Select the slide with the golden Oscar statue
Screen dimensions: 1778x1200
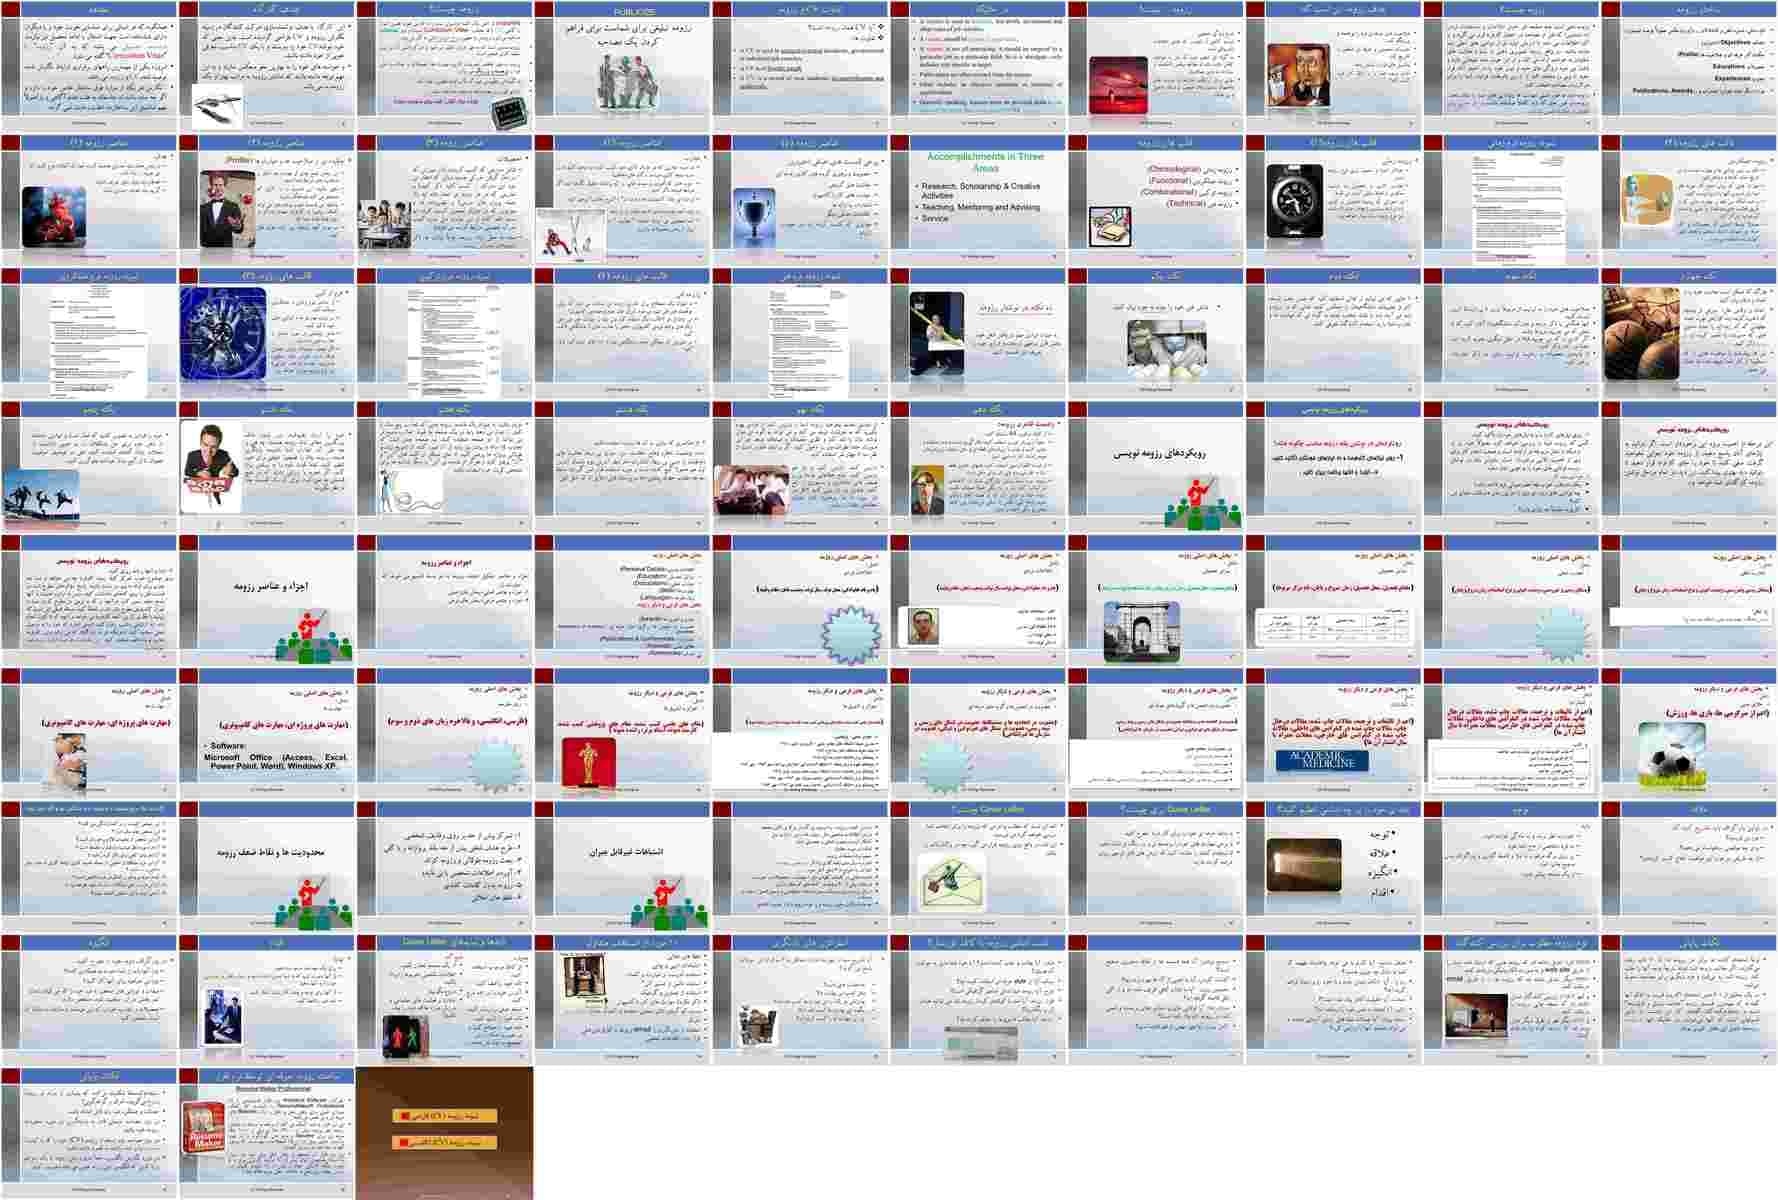(622, 733)
